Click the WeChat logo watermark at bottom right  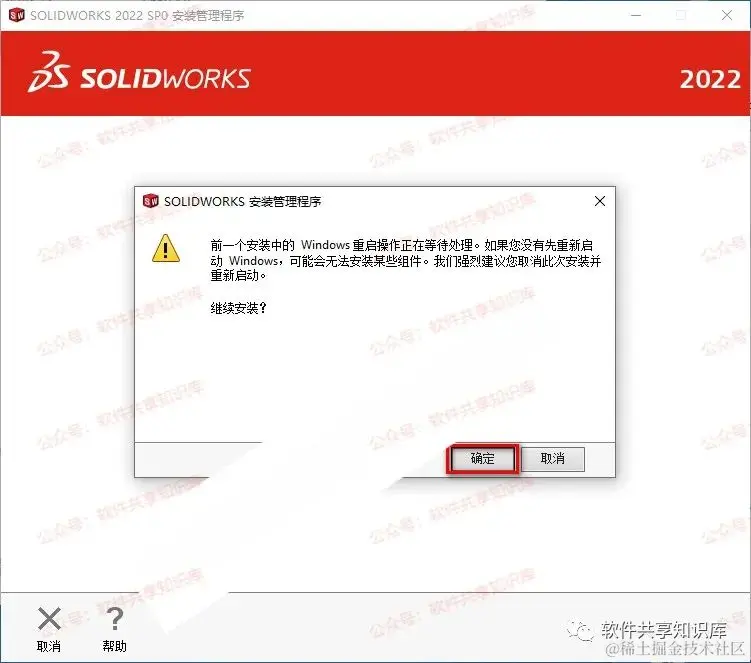point(580,631)
